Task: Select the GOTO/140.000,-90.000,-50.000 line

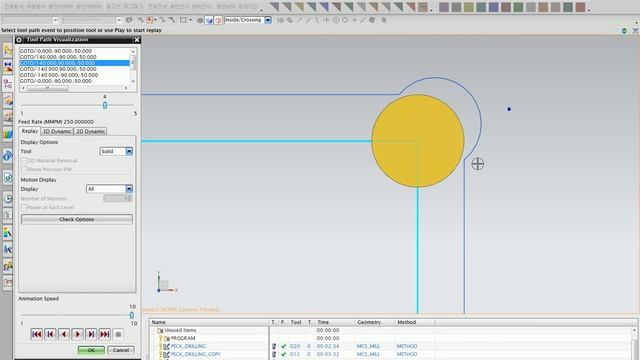Action: [x=74, y=57]
